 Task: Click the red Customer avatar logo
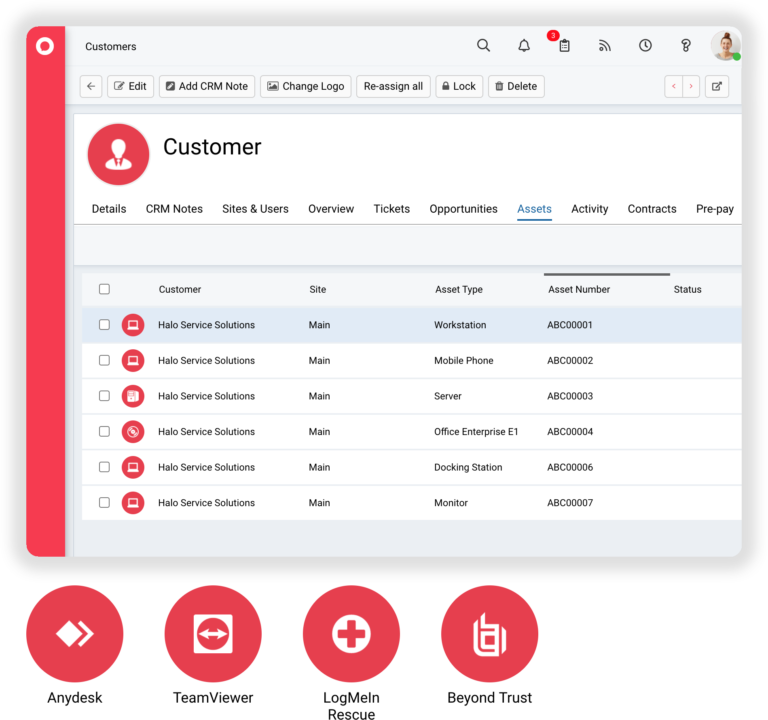(x=119, y=154)
